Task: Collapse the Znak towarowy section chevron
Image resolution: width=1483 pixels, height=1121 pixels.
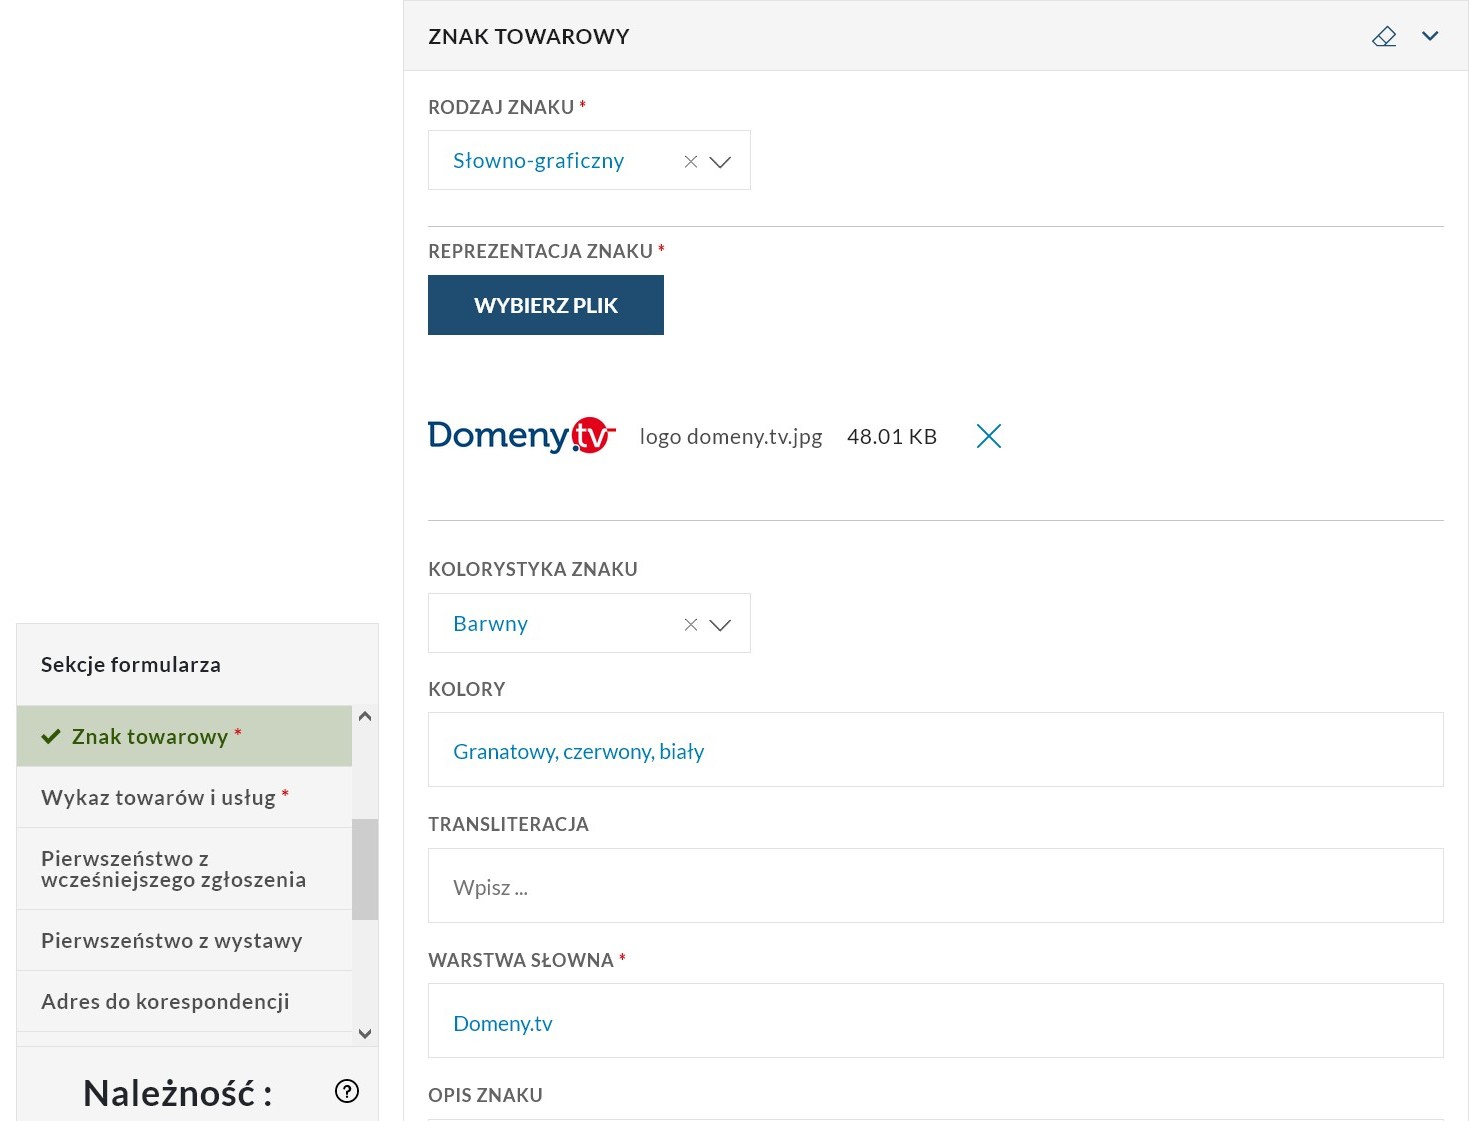Action: [x=1430, y=36]
